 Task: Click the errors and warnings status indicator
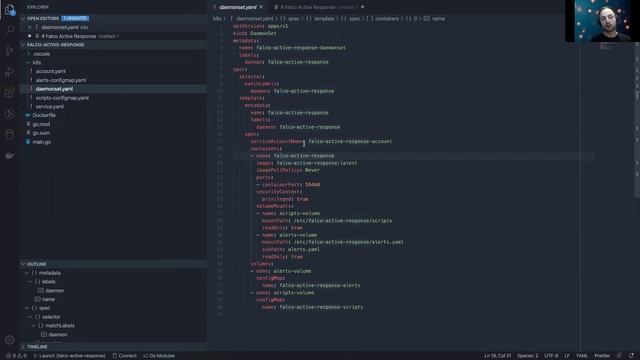coord(16,356)
